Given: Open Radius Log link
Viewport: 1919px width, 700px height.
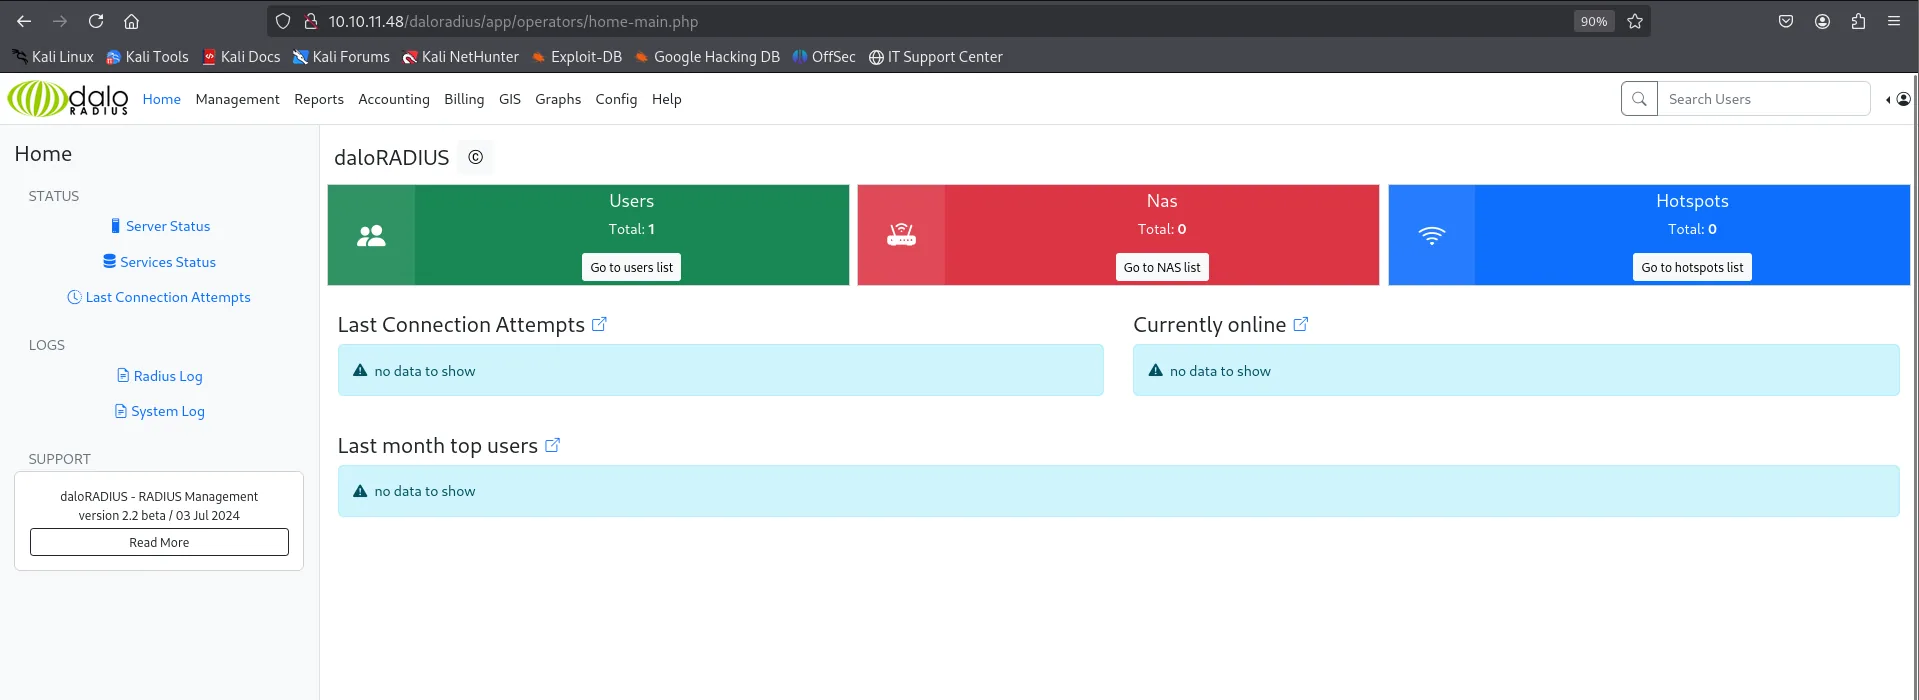Looking at the screenshot, I should [160, 376].
